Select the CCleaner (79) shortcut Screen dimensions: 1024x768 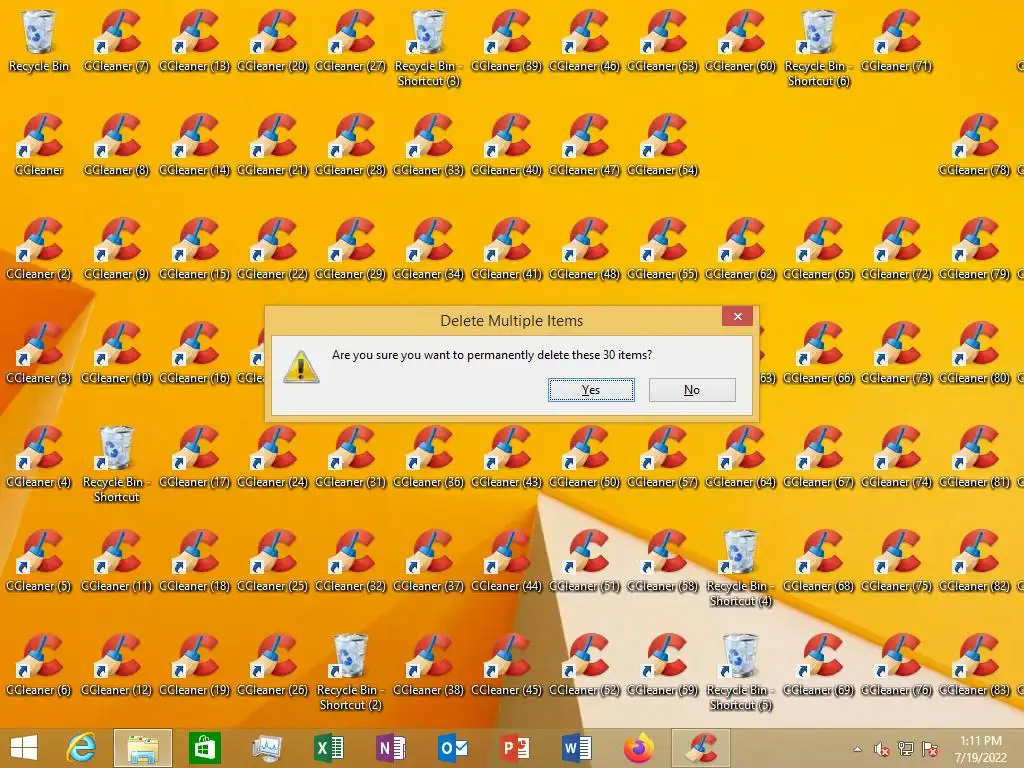[x=974, y=248]
